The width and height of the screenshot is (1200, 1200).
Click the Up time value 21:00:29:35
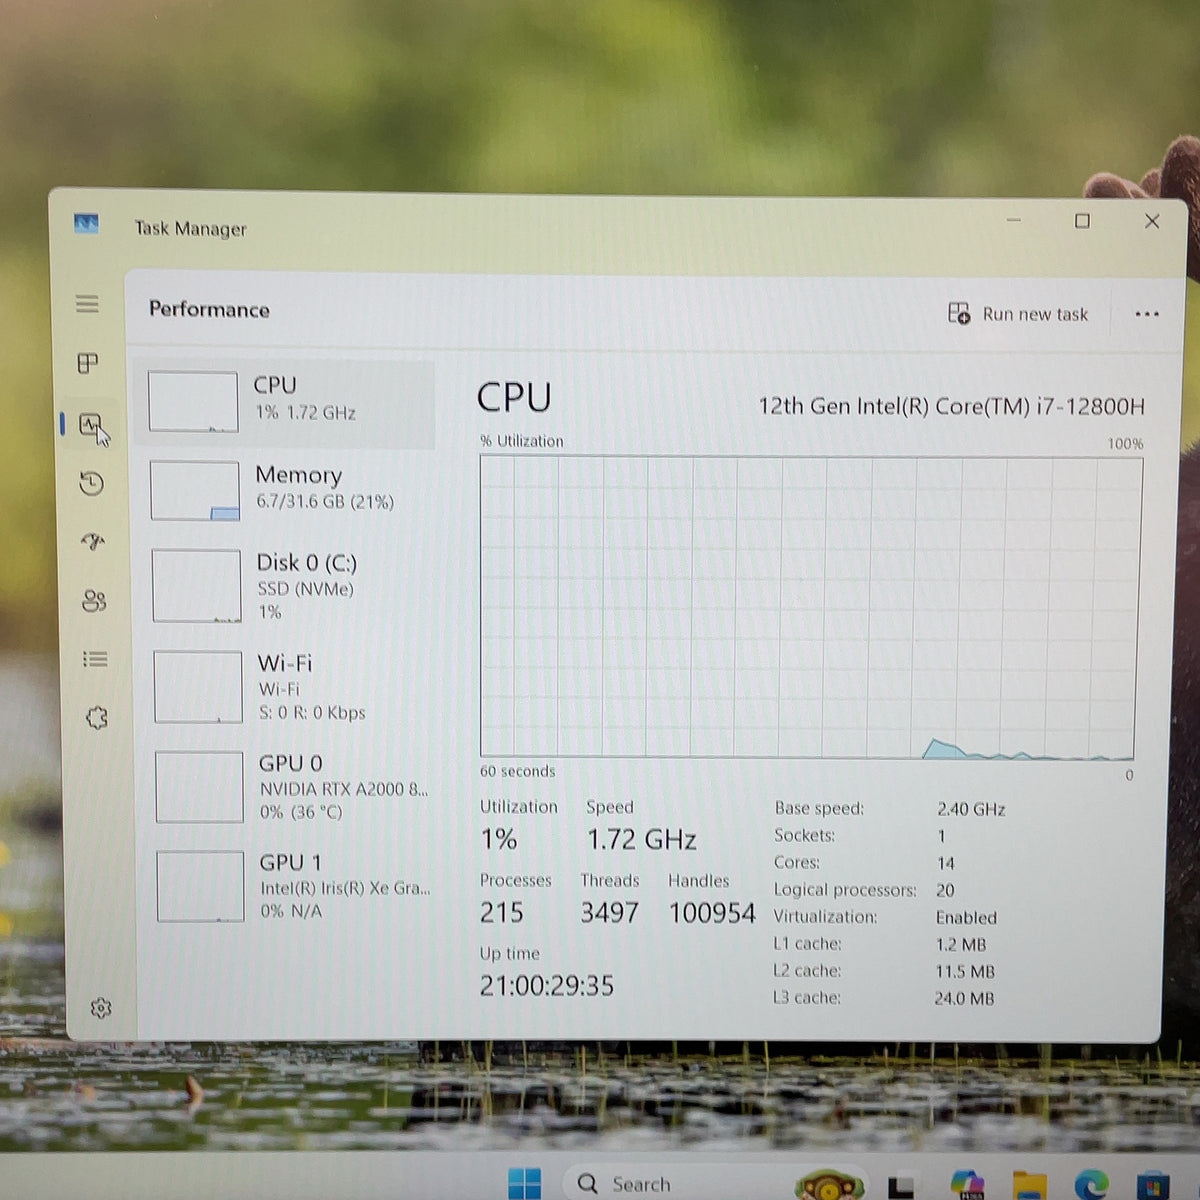(547, 986)
